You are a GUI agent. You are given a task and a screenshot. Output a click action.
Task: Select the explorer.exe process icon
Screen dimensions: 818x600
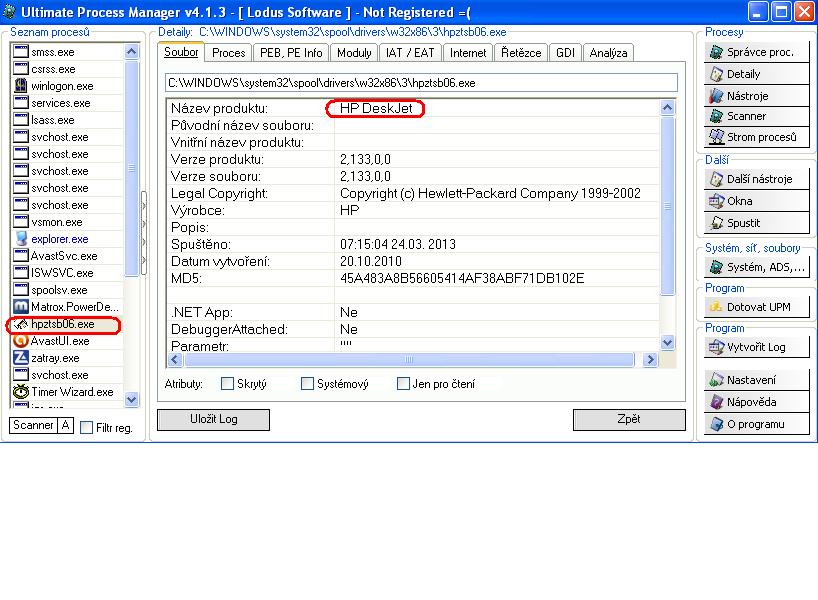[x=21, y=238]
